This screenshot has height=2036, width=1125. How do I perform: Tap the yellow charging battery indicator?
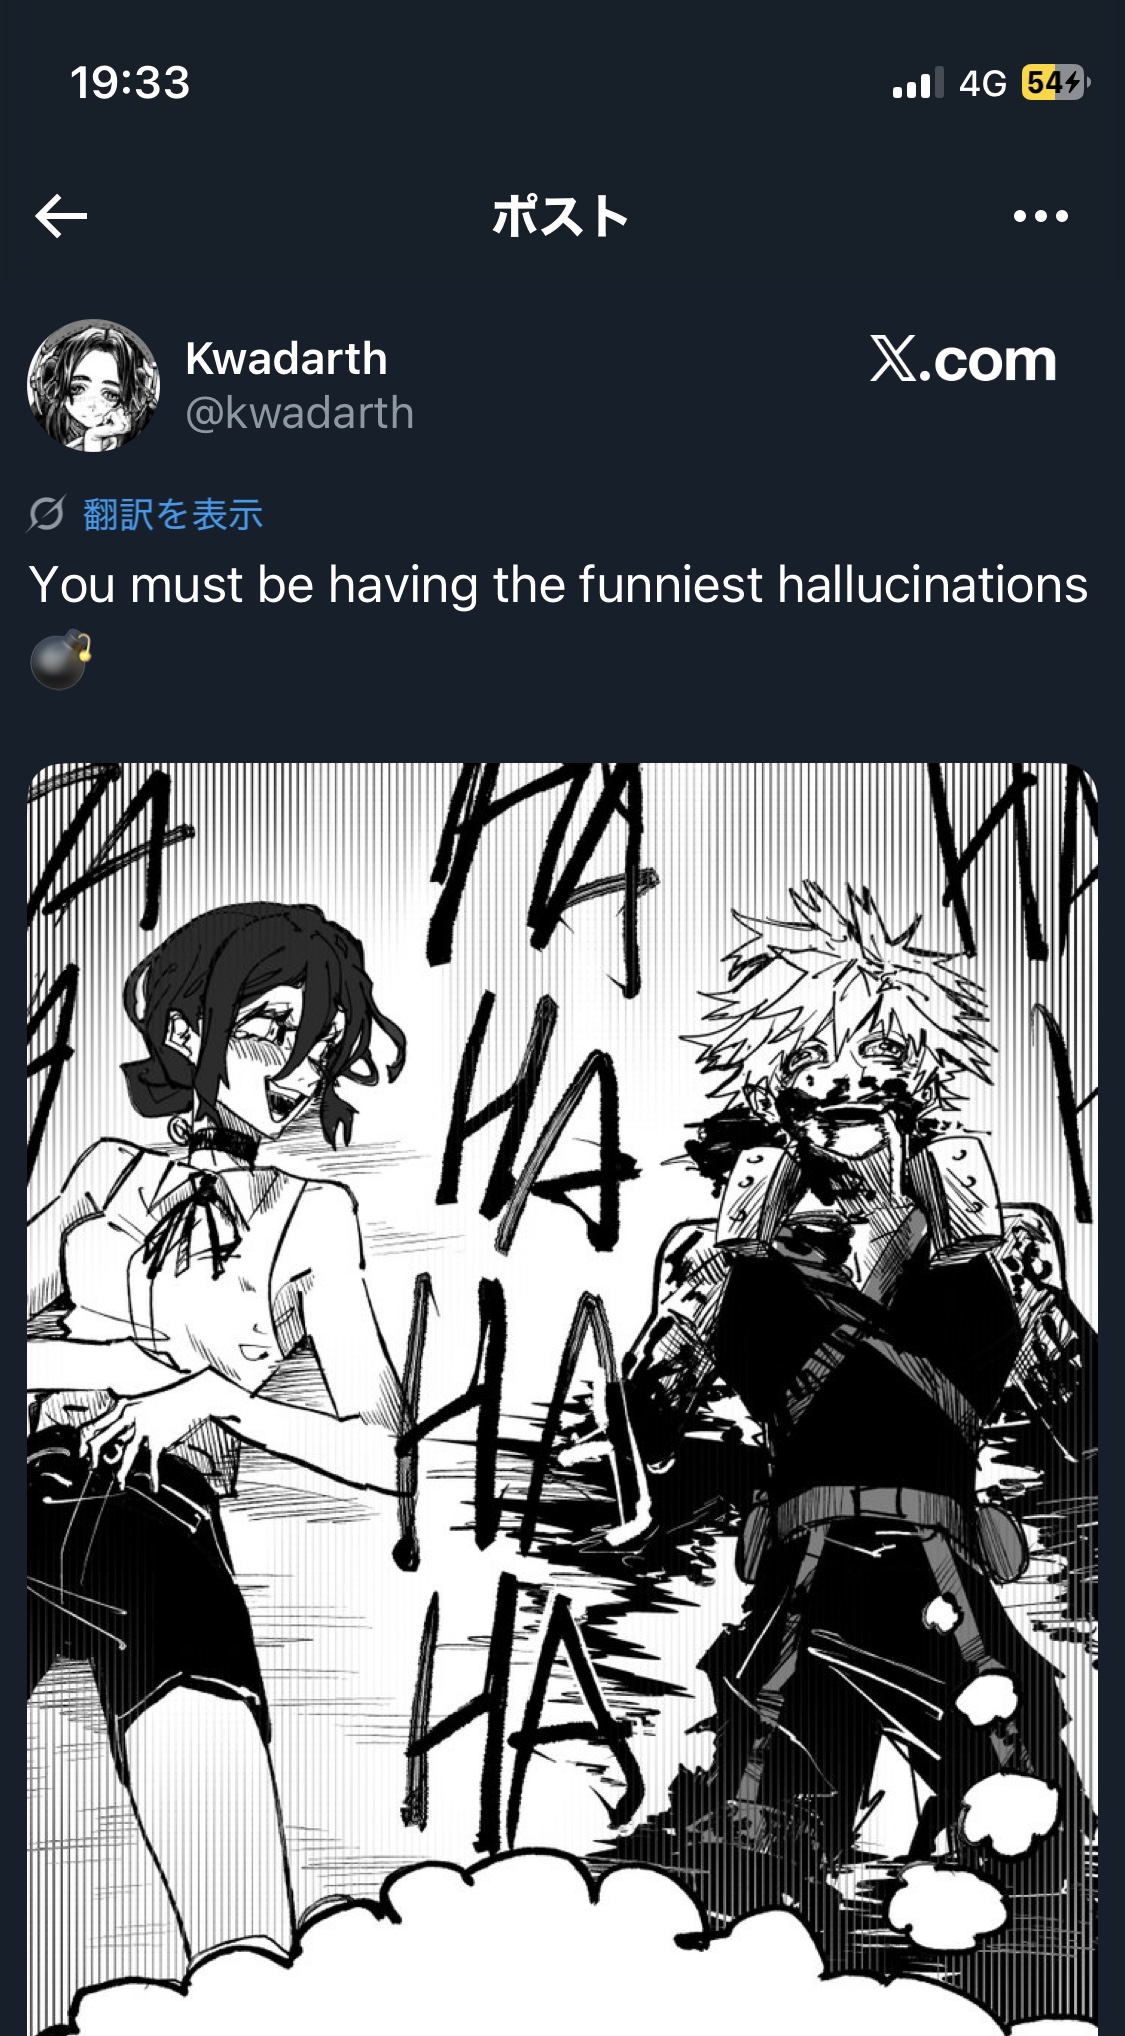(1055, 82)
